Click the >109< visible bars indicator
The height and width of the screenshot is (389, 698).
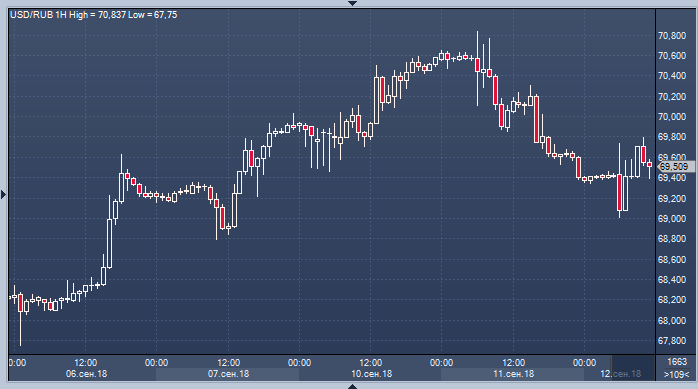point(677,374)
